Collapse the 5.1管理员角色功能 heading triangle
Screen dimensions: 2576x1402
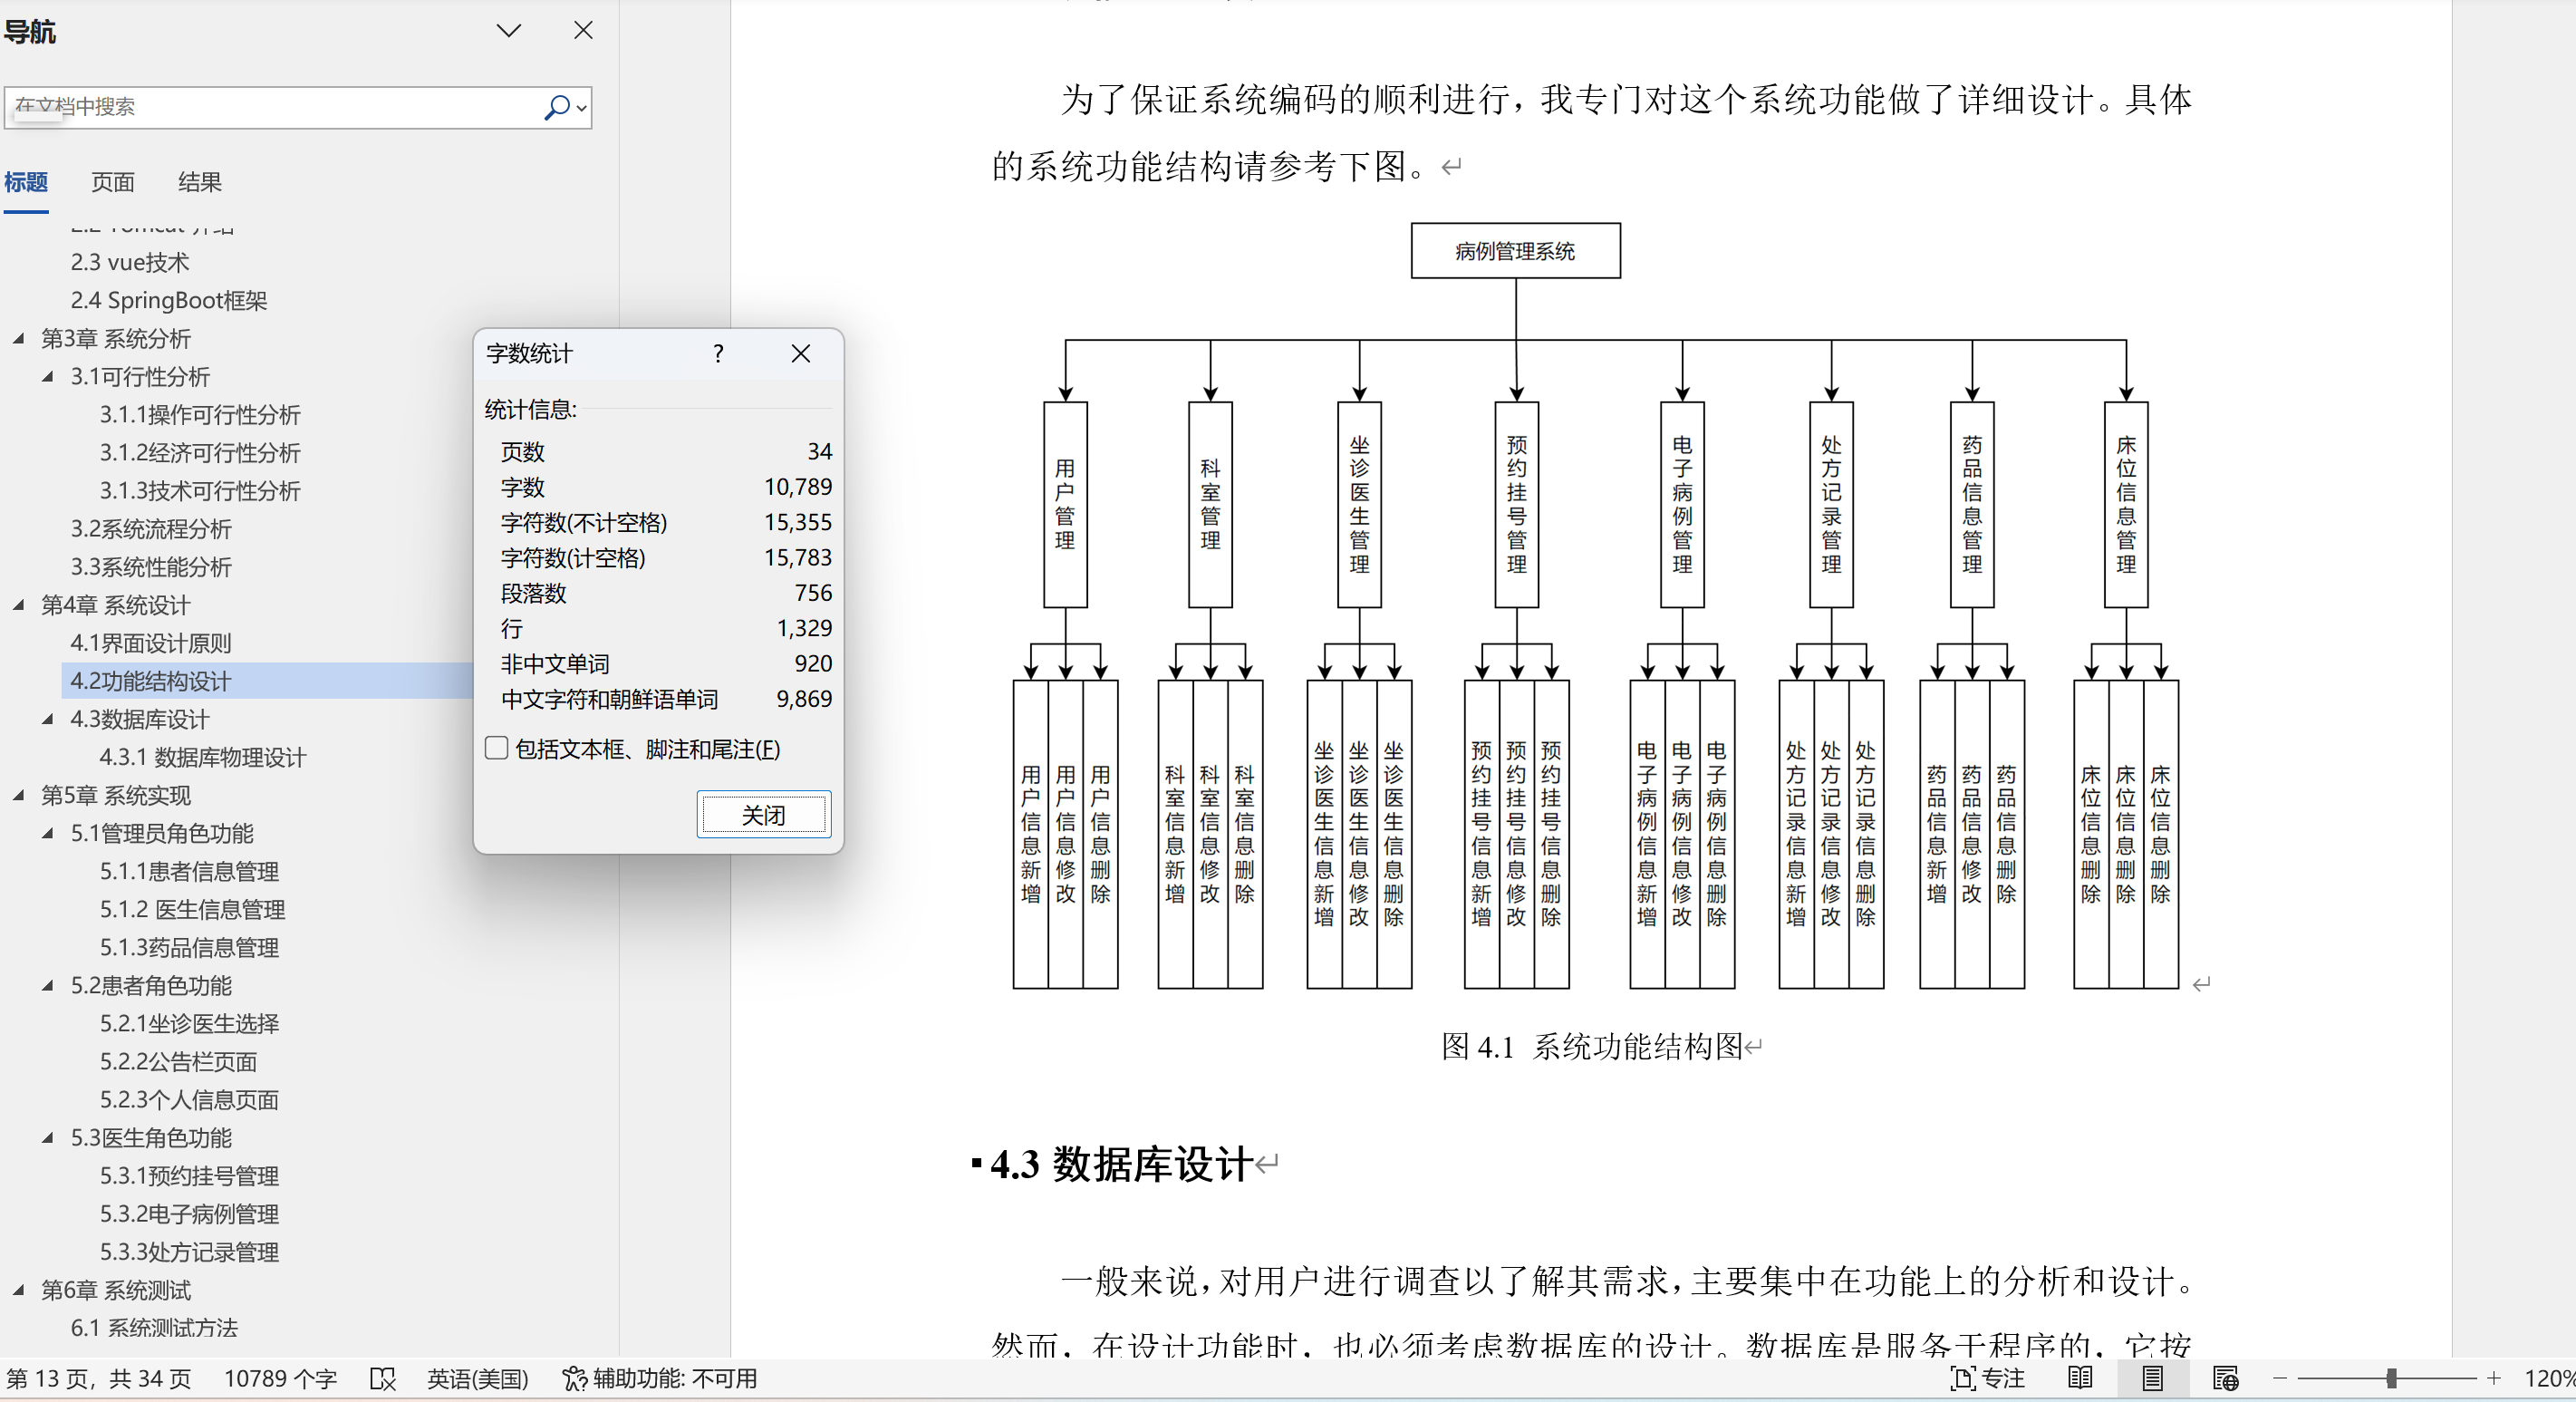48,833
